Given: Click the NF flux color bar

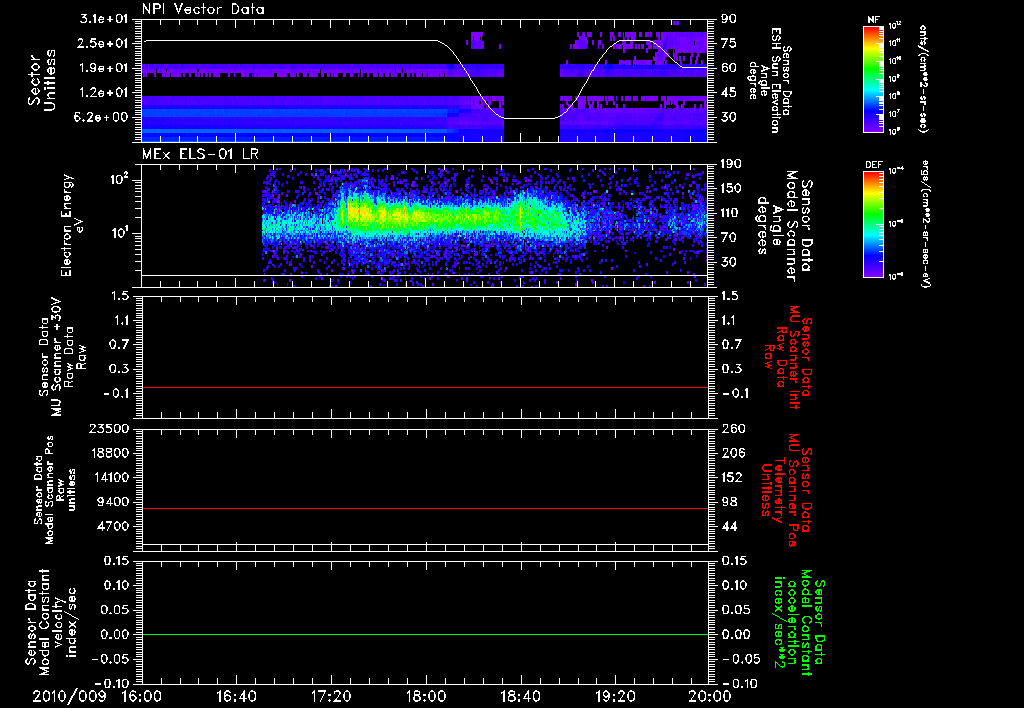Looking at the screenshot, I should pos(873,79).
